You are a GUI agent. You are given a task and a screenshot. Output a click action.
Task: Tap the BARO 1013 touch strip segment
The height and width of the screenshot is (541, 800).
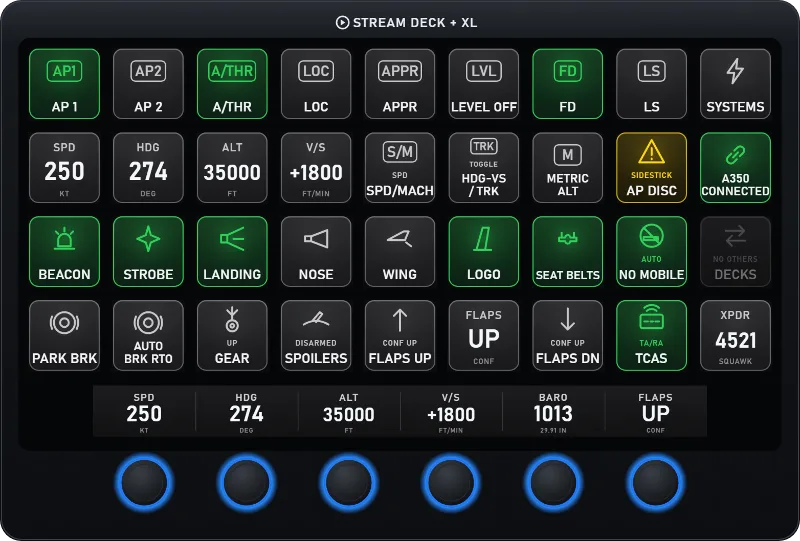point(553,411)
